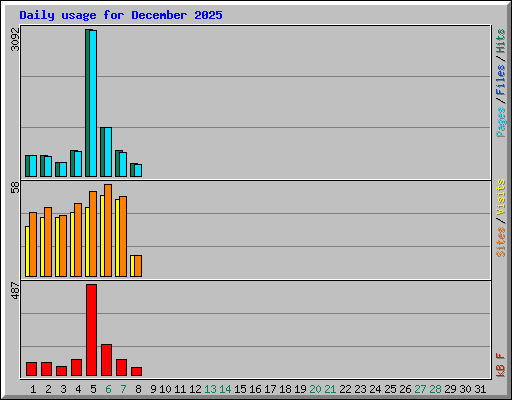Click the '3092' hits axis value
The width and height of the screenshot is (512, 400).
15,39
